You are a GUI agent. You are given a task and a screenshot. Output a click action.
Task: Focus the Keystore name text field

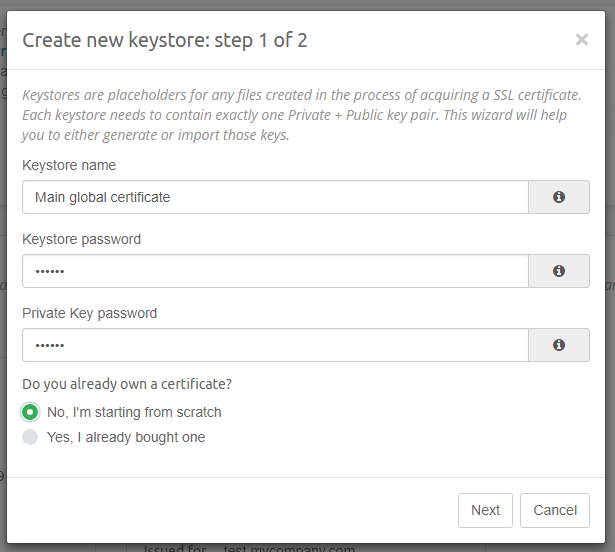(275, 197)
